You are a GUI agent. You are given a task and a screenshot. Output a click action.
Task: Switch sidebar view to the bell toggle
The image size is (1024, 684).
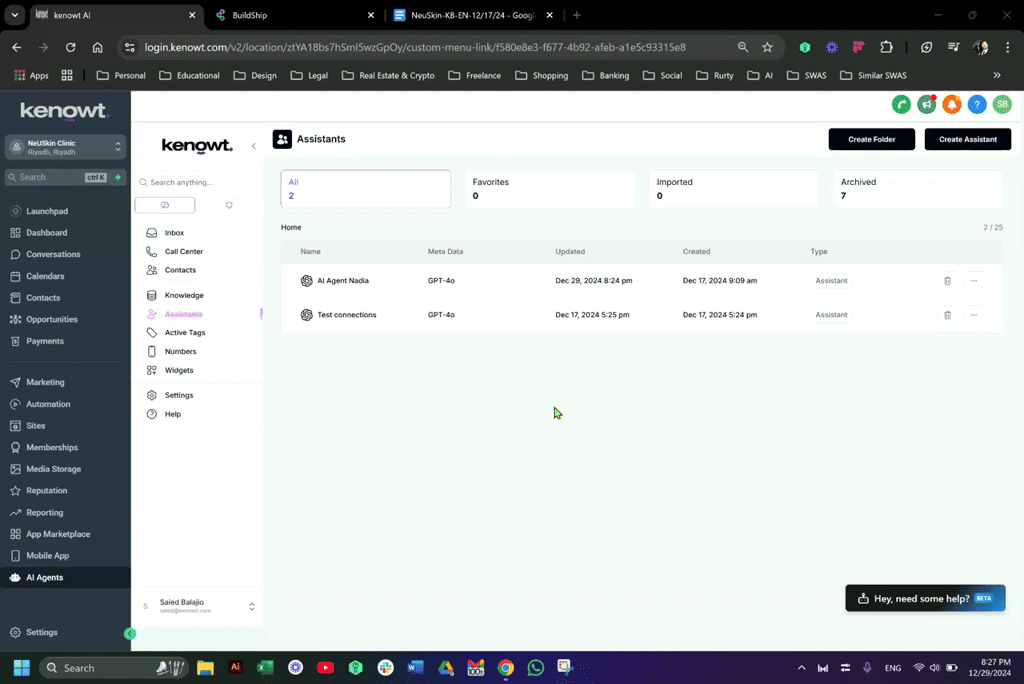pyautogui.click(x=229, y=204)
